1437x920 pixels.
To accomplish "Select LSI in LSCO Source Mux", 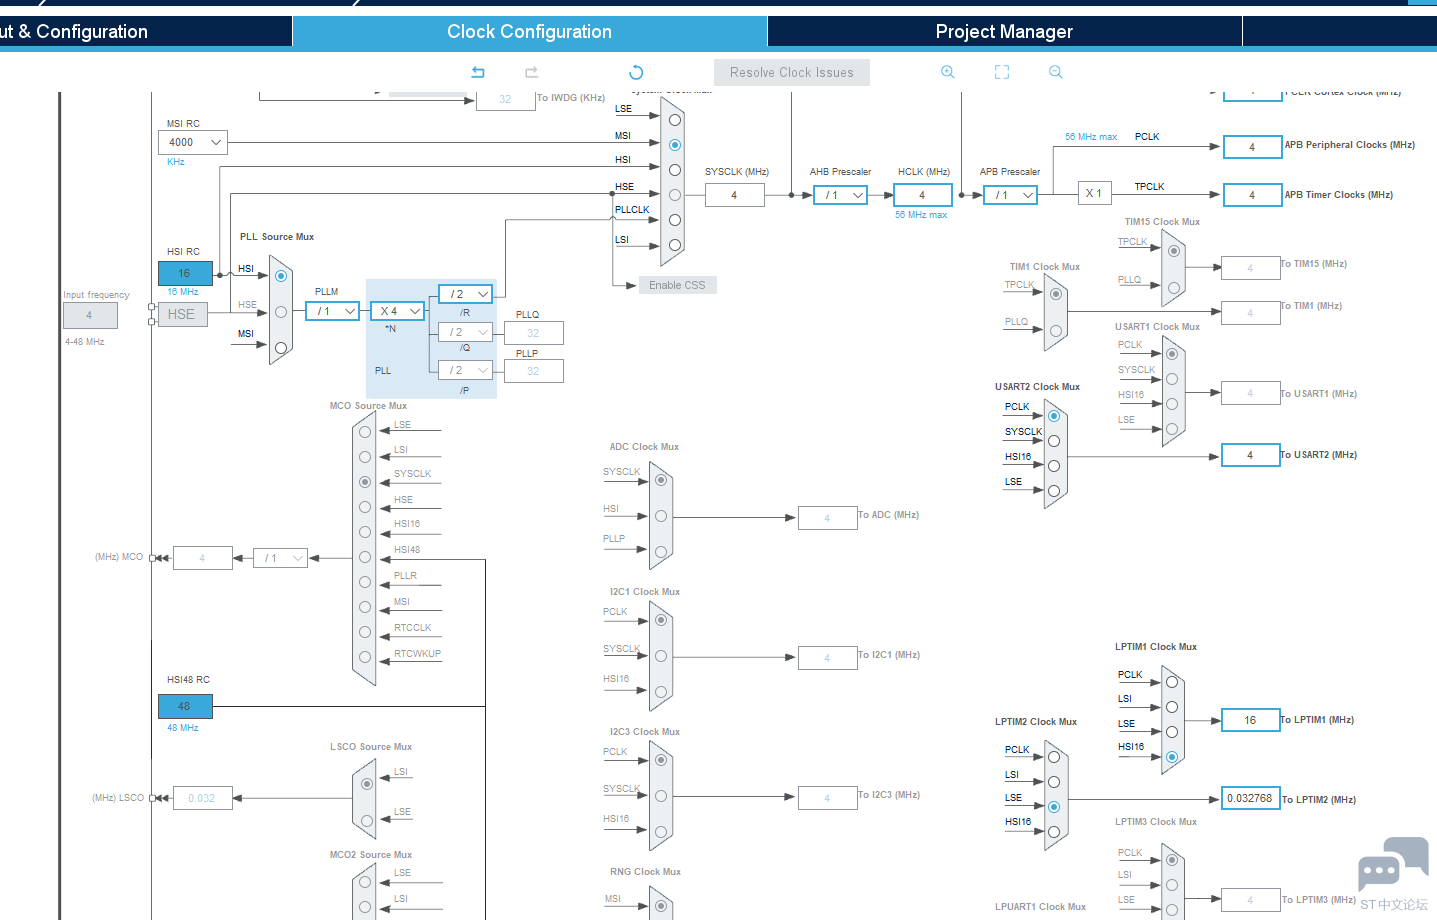I will [367, 784].
